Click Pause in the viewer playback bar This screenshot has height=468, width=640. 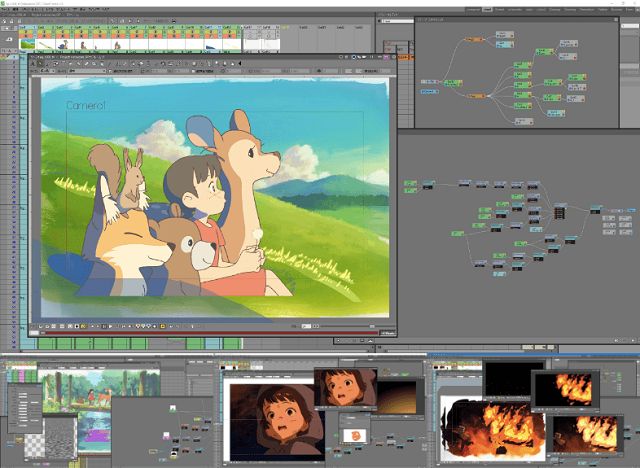(x=104, y=326)
